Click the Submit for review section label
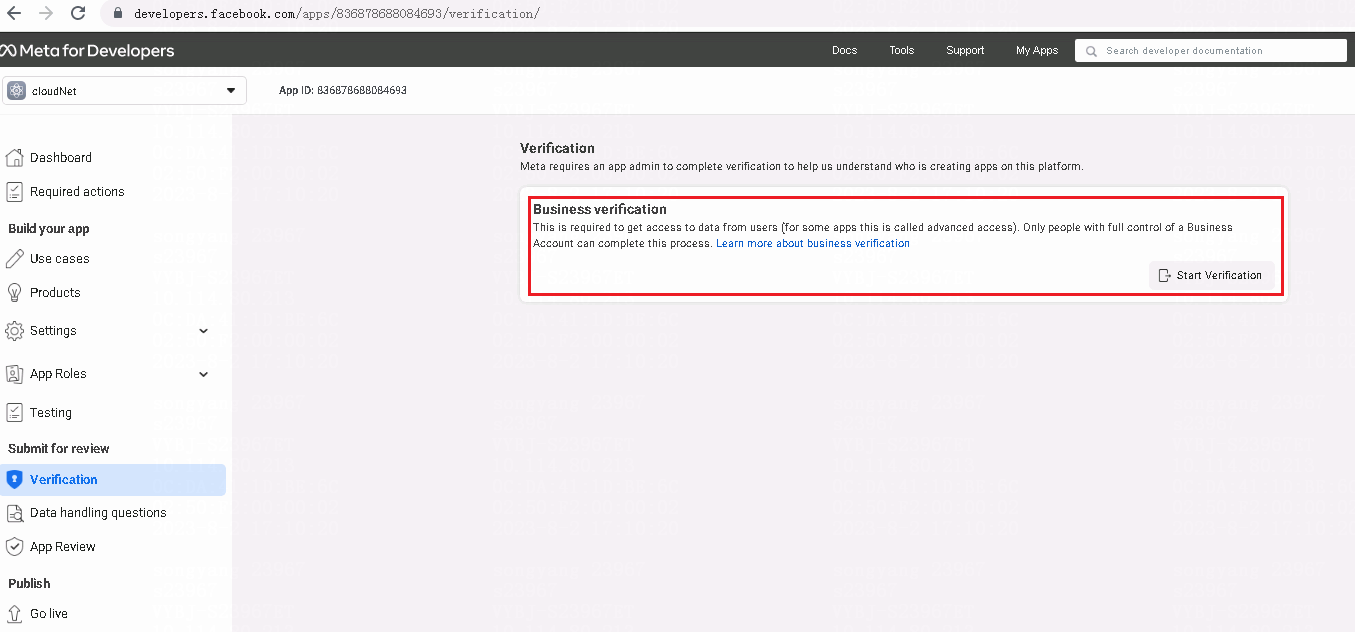Image resolution: width=1355 pixels, height=632 pixels. pos(59,449)
